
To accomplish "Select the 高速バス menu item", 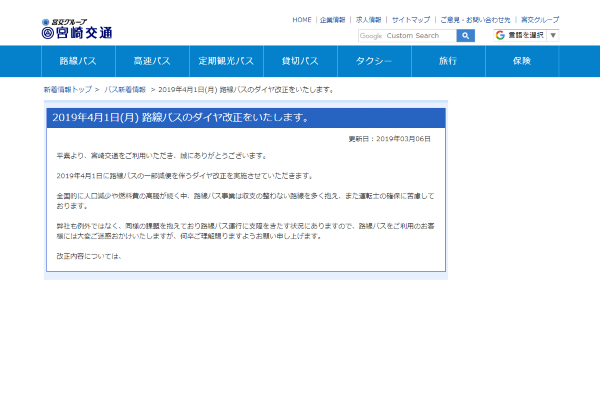I will [x=152, y=61].
